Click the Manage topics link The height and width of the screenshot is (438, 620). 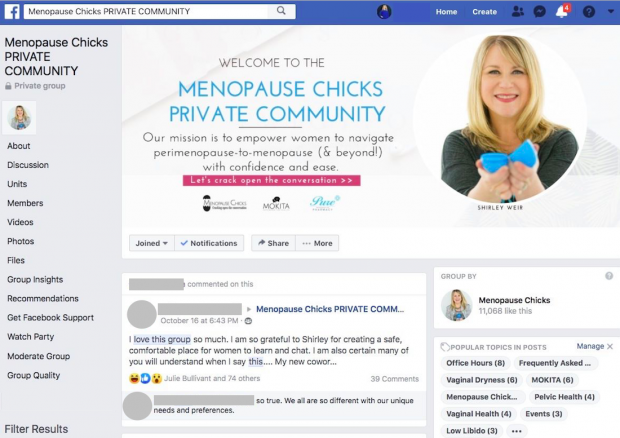[590, 346]
